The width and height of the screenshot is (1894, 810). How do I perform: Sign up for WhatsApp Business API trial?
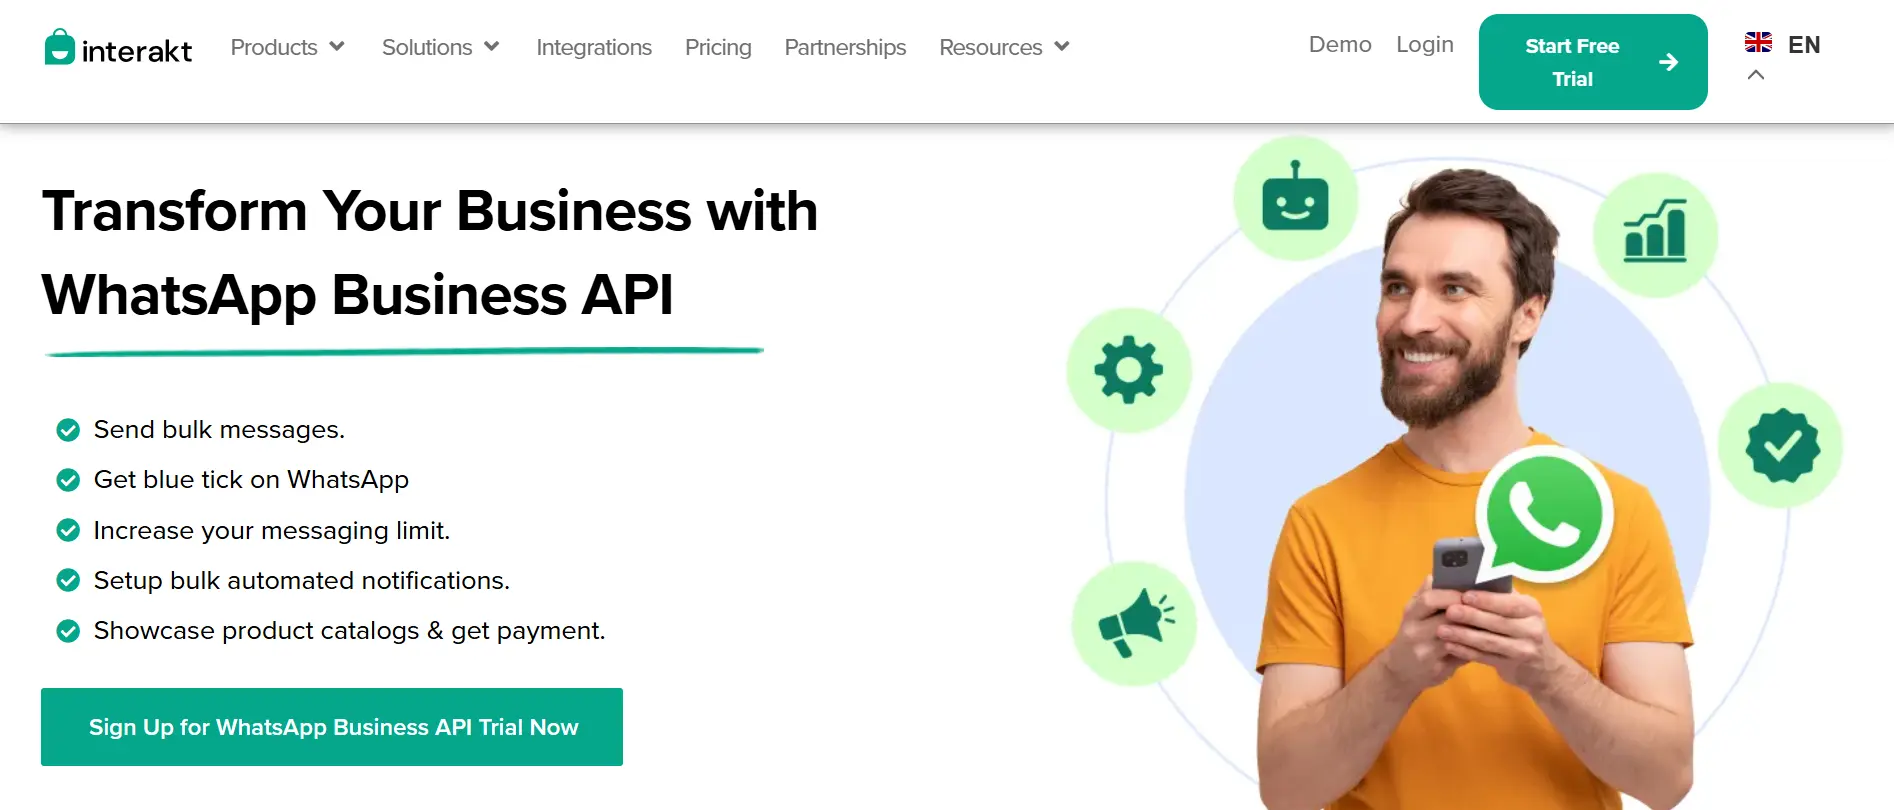pyautogui.click(x=332, y=727)
